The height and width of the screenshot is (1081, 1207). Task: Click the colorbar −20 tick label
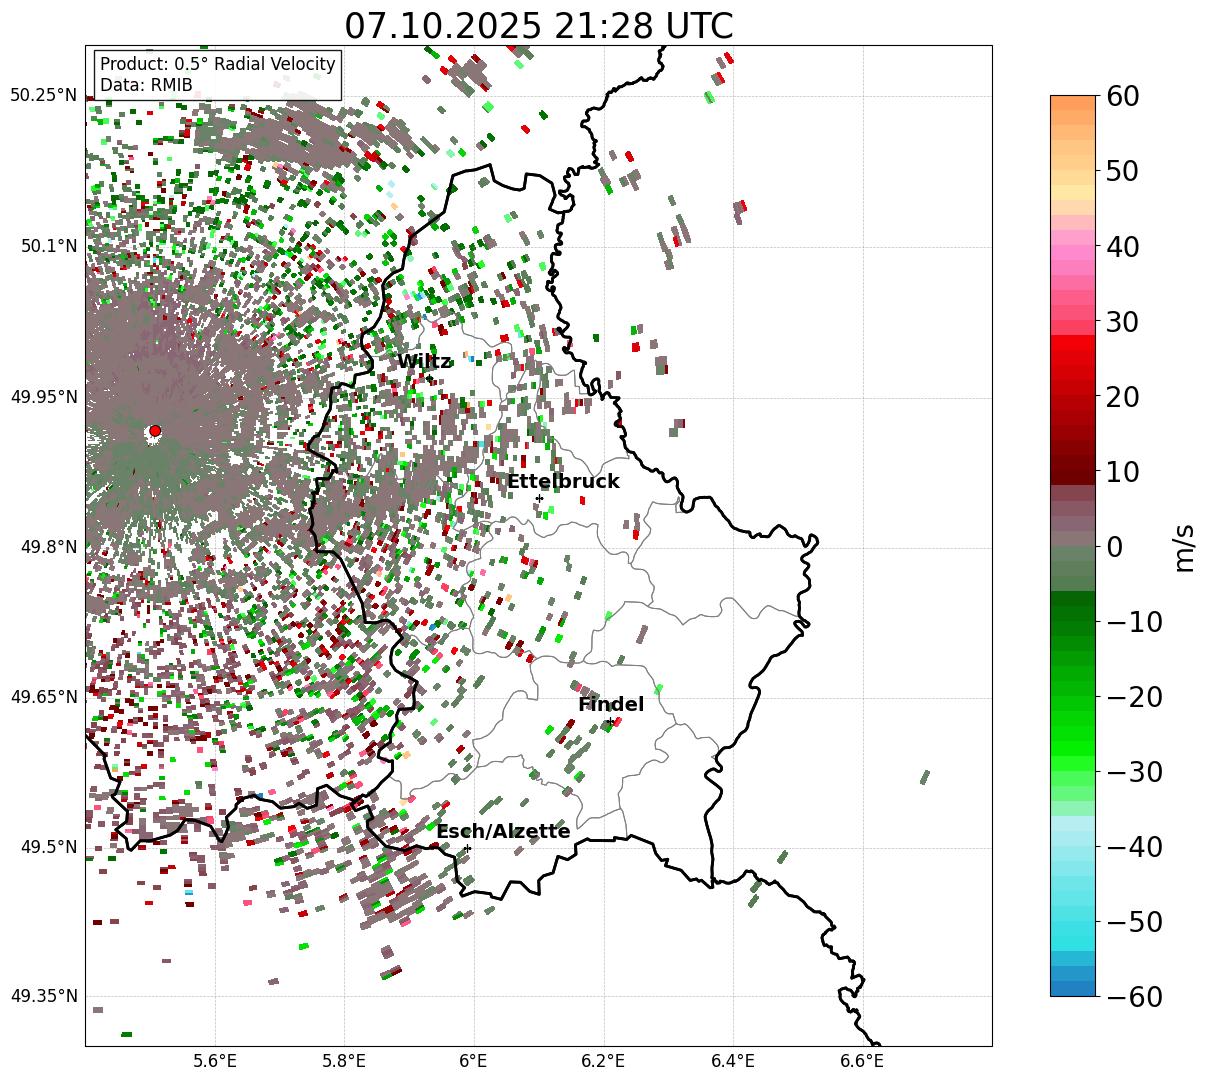pos(1134,697)
